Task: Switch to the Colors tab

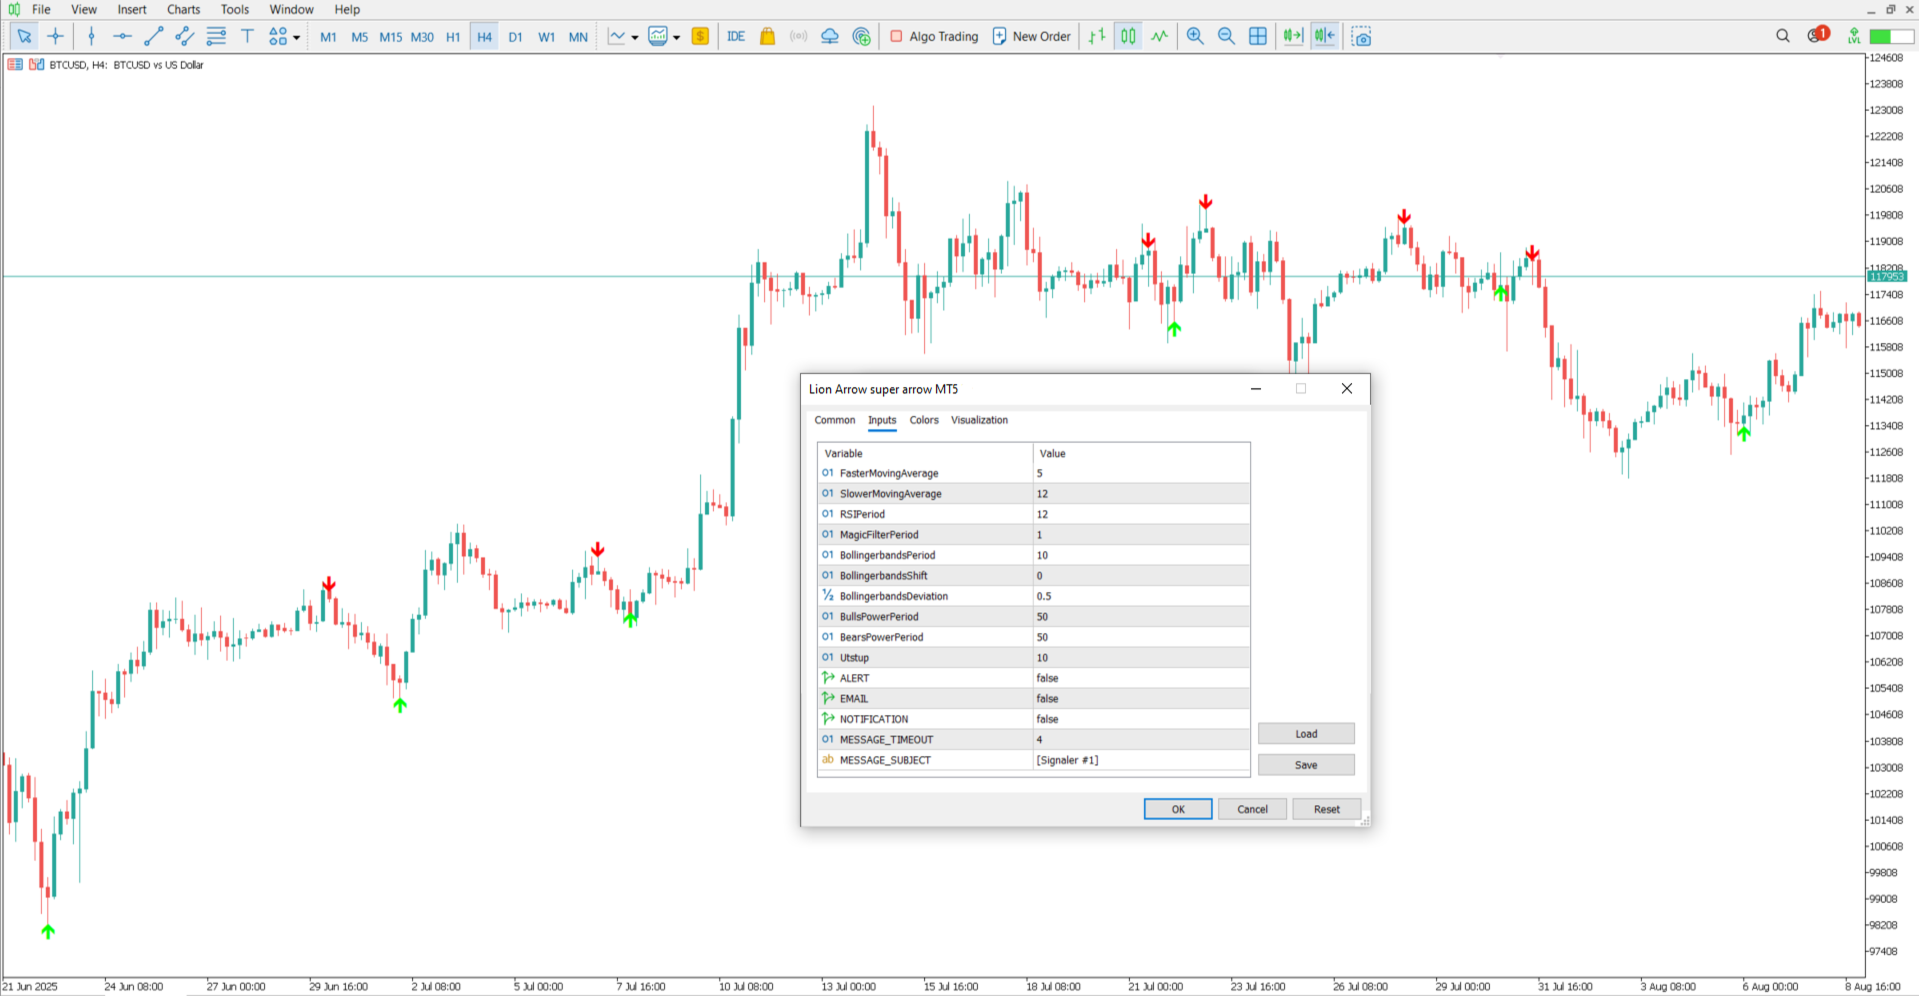Action: tap(924, 420)
